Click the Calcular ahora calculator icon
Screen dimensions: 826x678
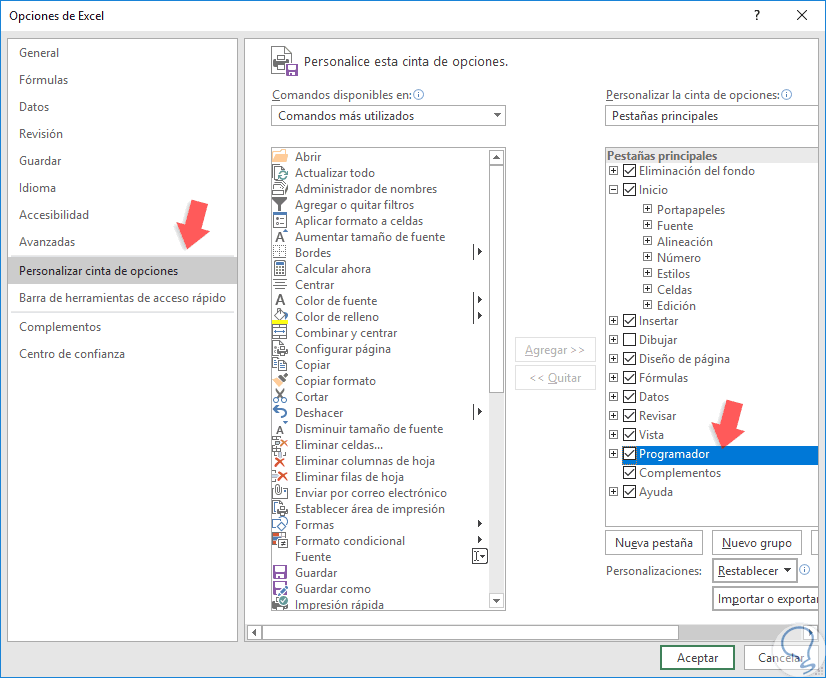point(280,269)
